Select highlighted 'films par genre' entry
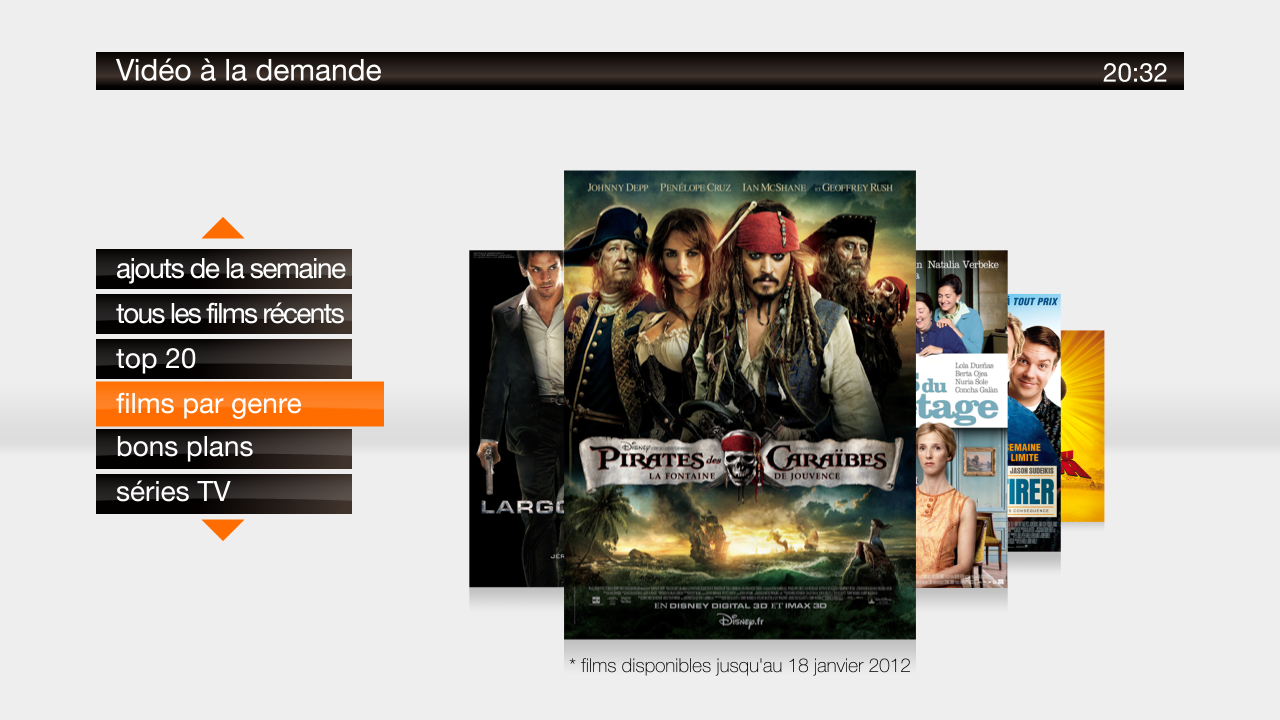This screenshot has width=1280, height=720. (240, 404)
